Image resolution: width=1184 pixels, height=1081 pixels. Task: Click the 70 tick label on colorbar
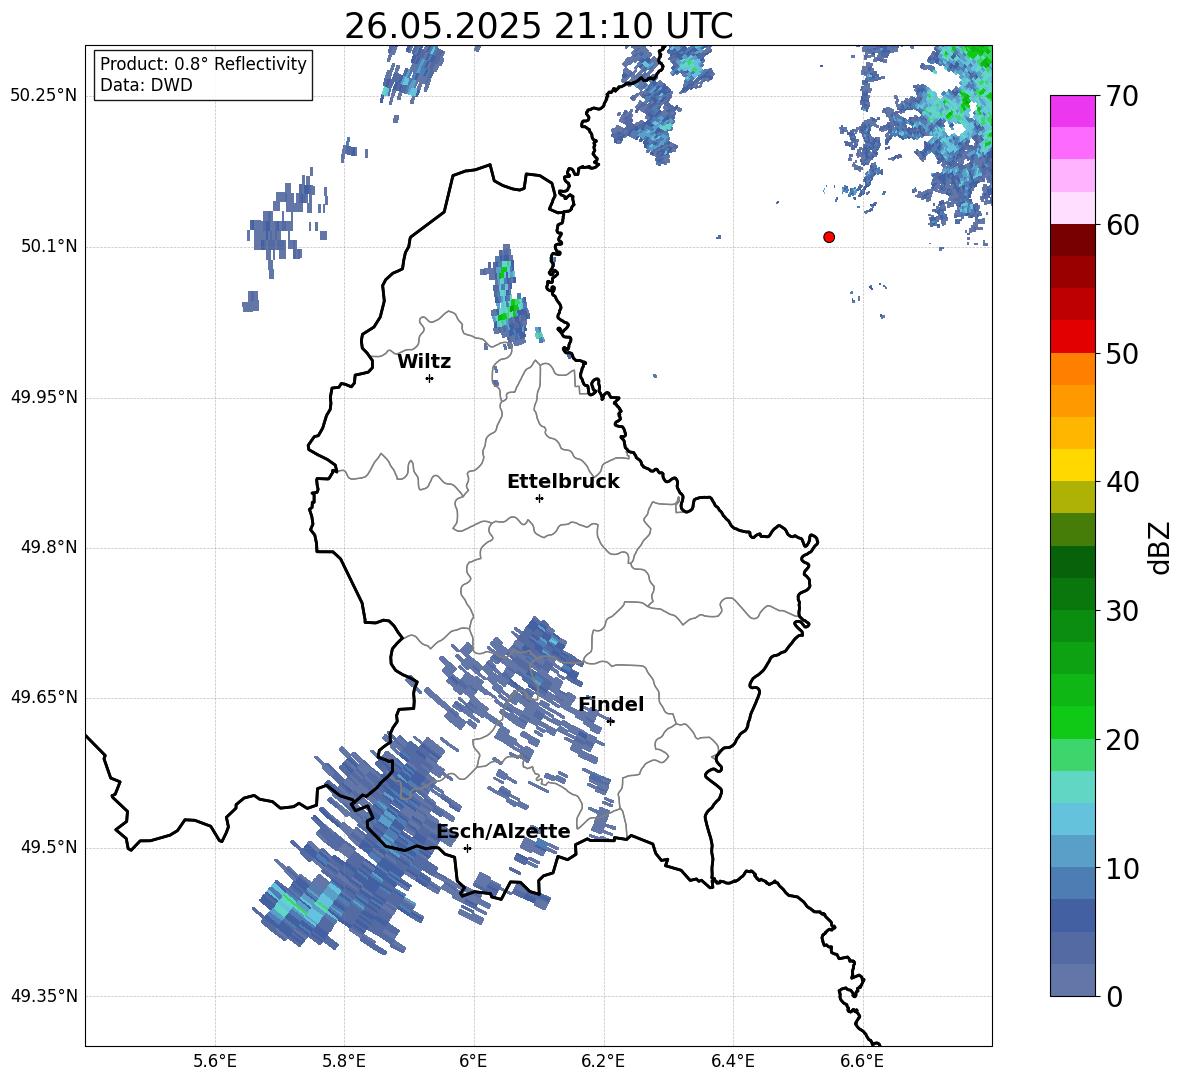click(x=1122, y=97)
